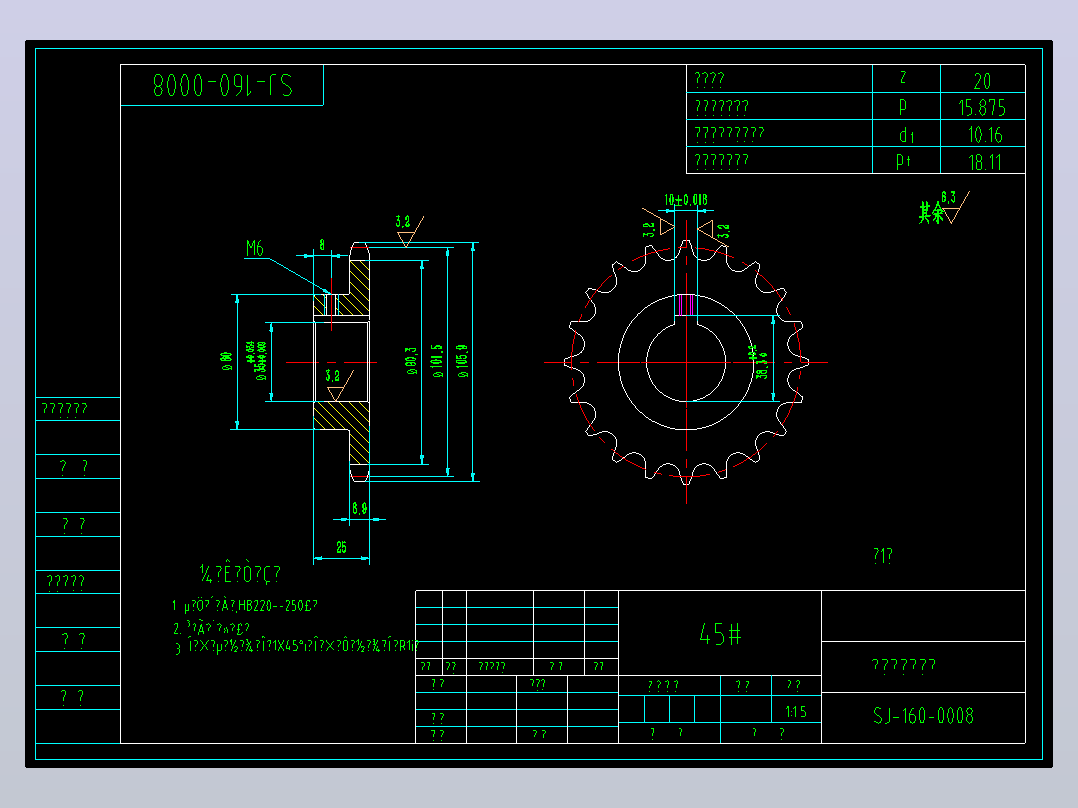
Task: Click the SJ-160-0008 drawing number in title block
Action: (923, 717)
